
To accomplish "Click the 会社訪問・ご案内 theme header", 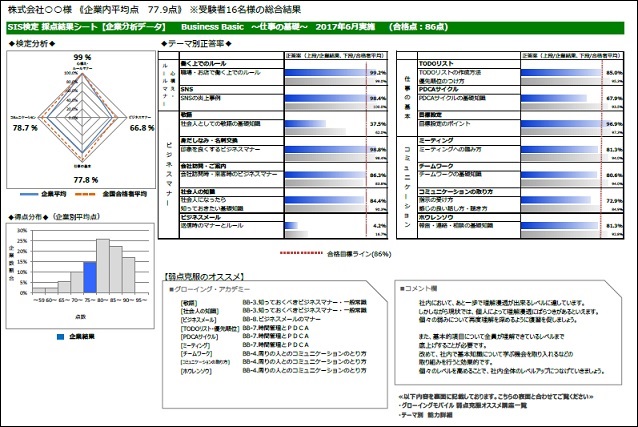I will [x=203, y=166].
